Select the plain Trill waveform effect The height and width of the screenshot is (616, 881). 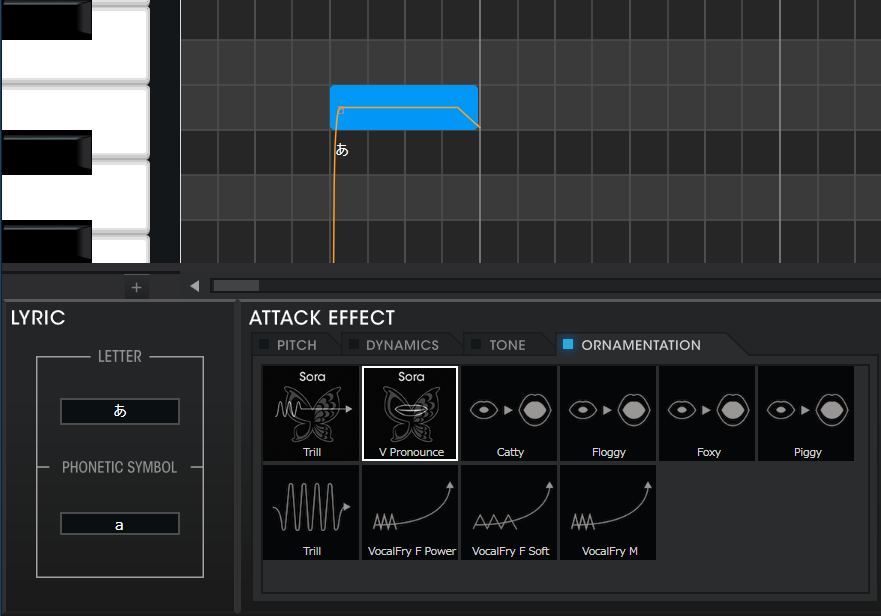pos(311,513)
